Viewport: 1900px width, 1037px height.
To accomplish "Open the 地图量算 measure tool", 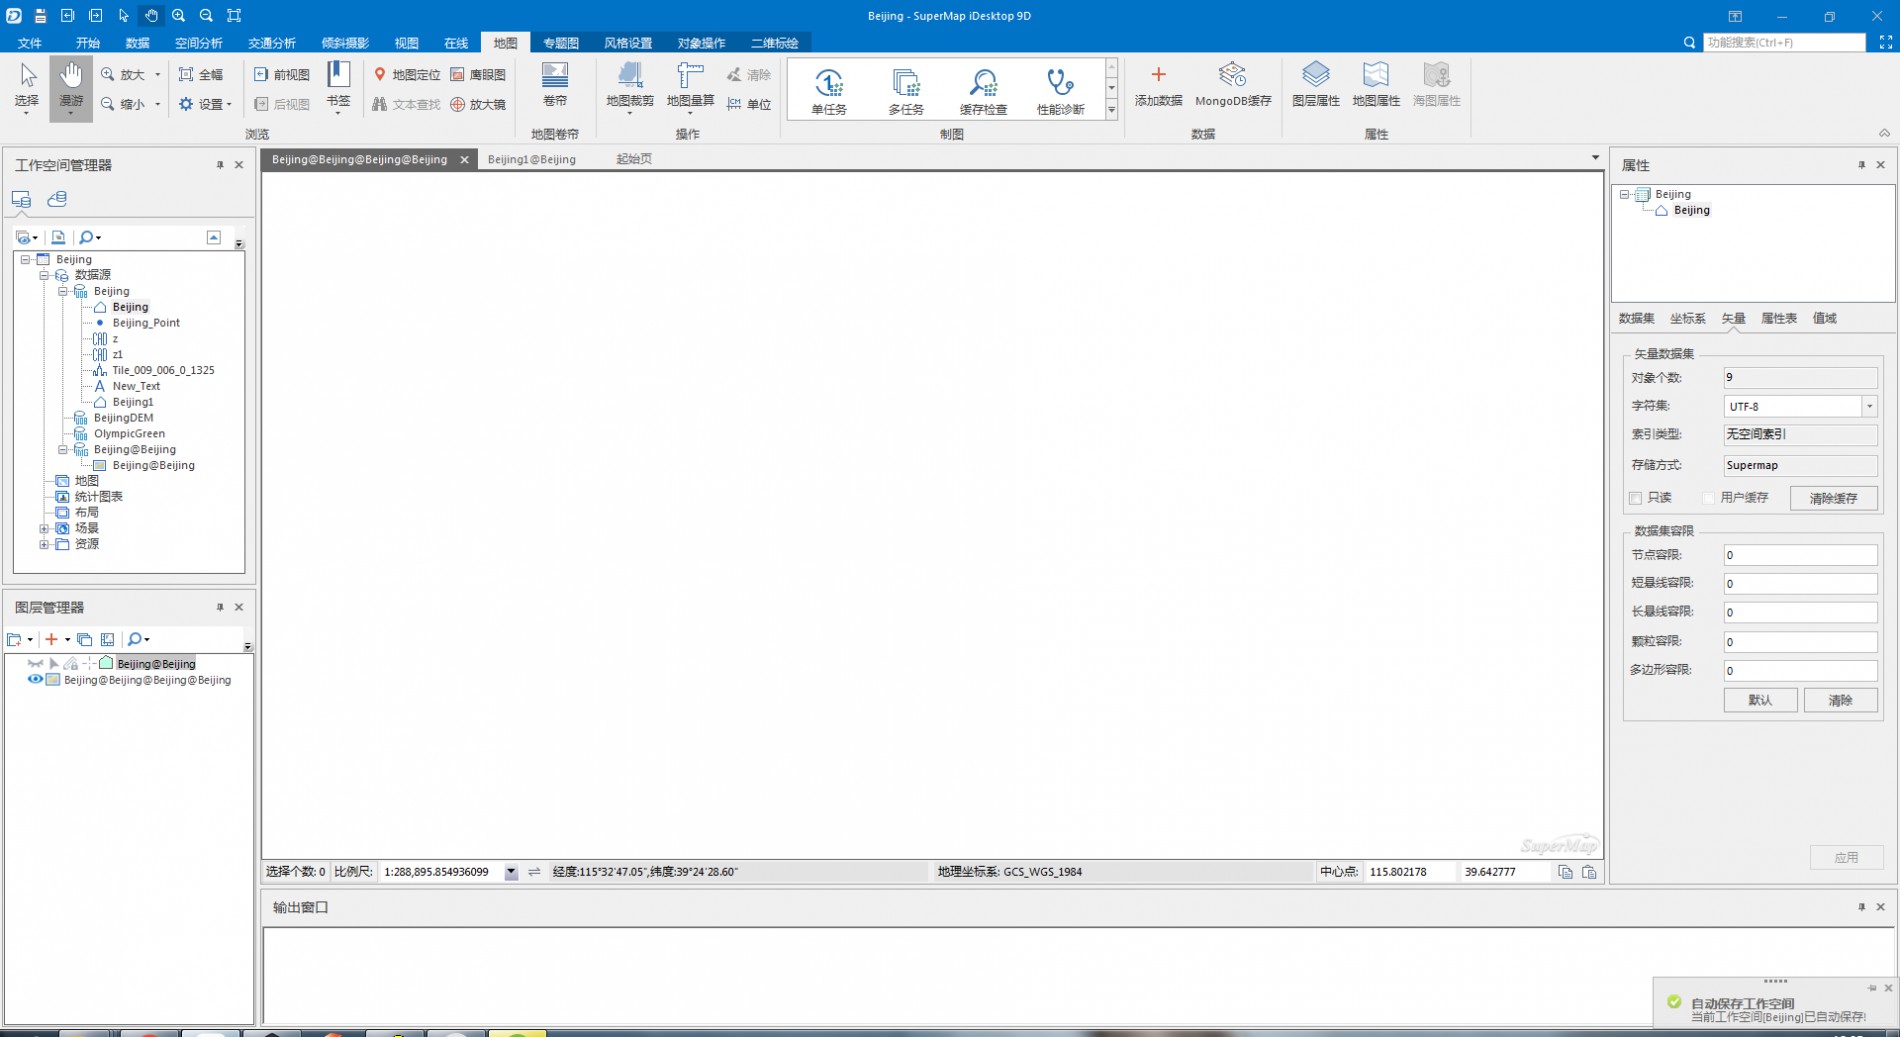I will pyautogui.click(x=690, y=87).
